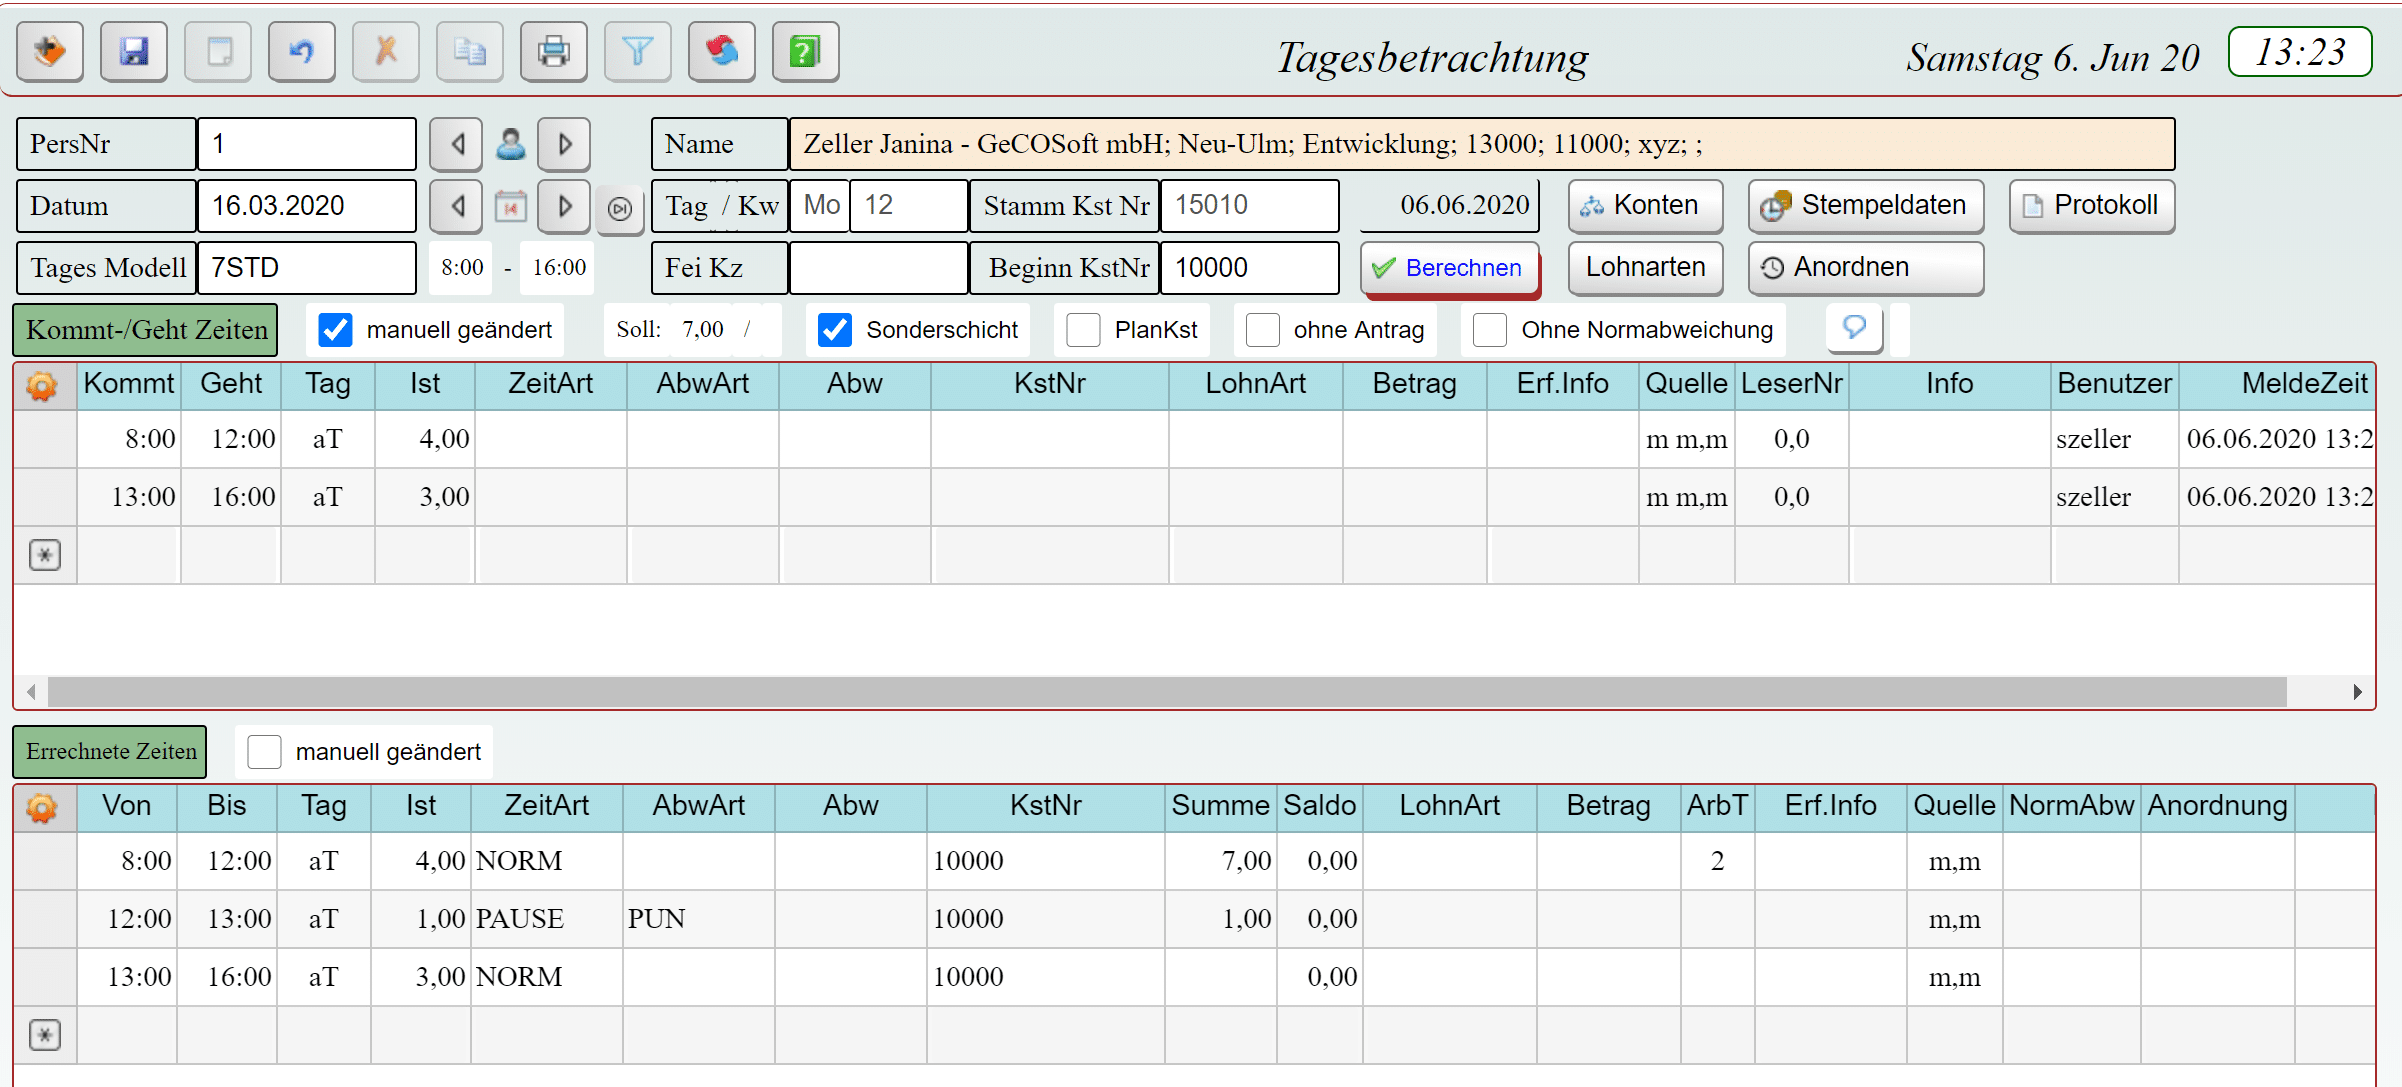Image resolution: width=2402 pixels, height=1087 pixels.
Task: Go to previous day arrow beside Datum
Action: pos(456,207)
